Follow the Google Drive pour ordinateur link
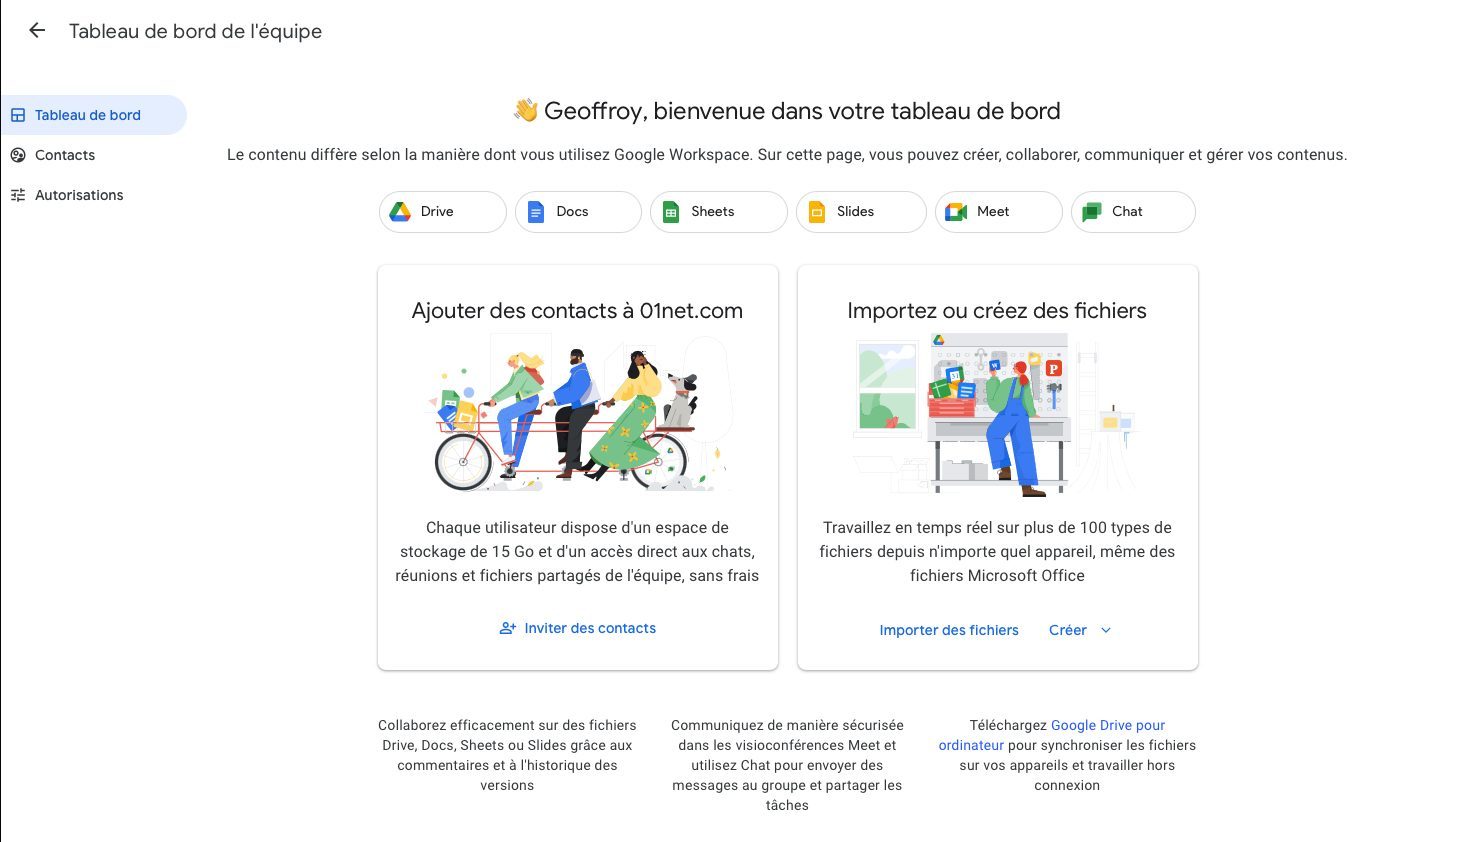This screenshot has height=842, width=1467. pyautogui.click(x=1107, y=726)
